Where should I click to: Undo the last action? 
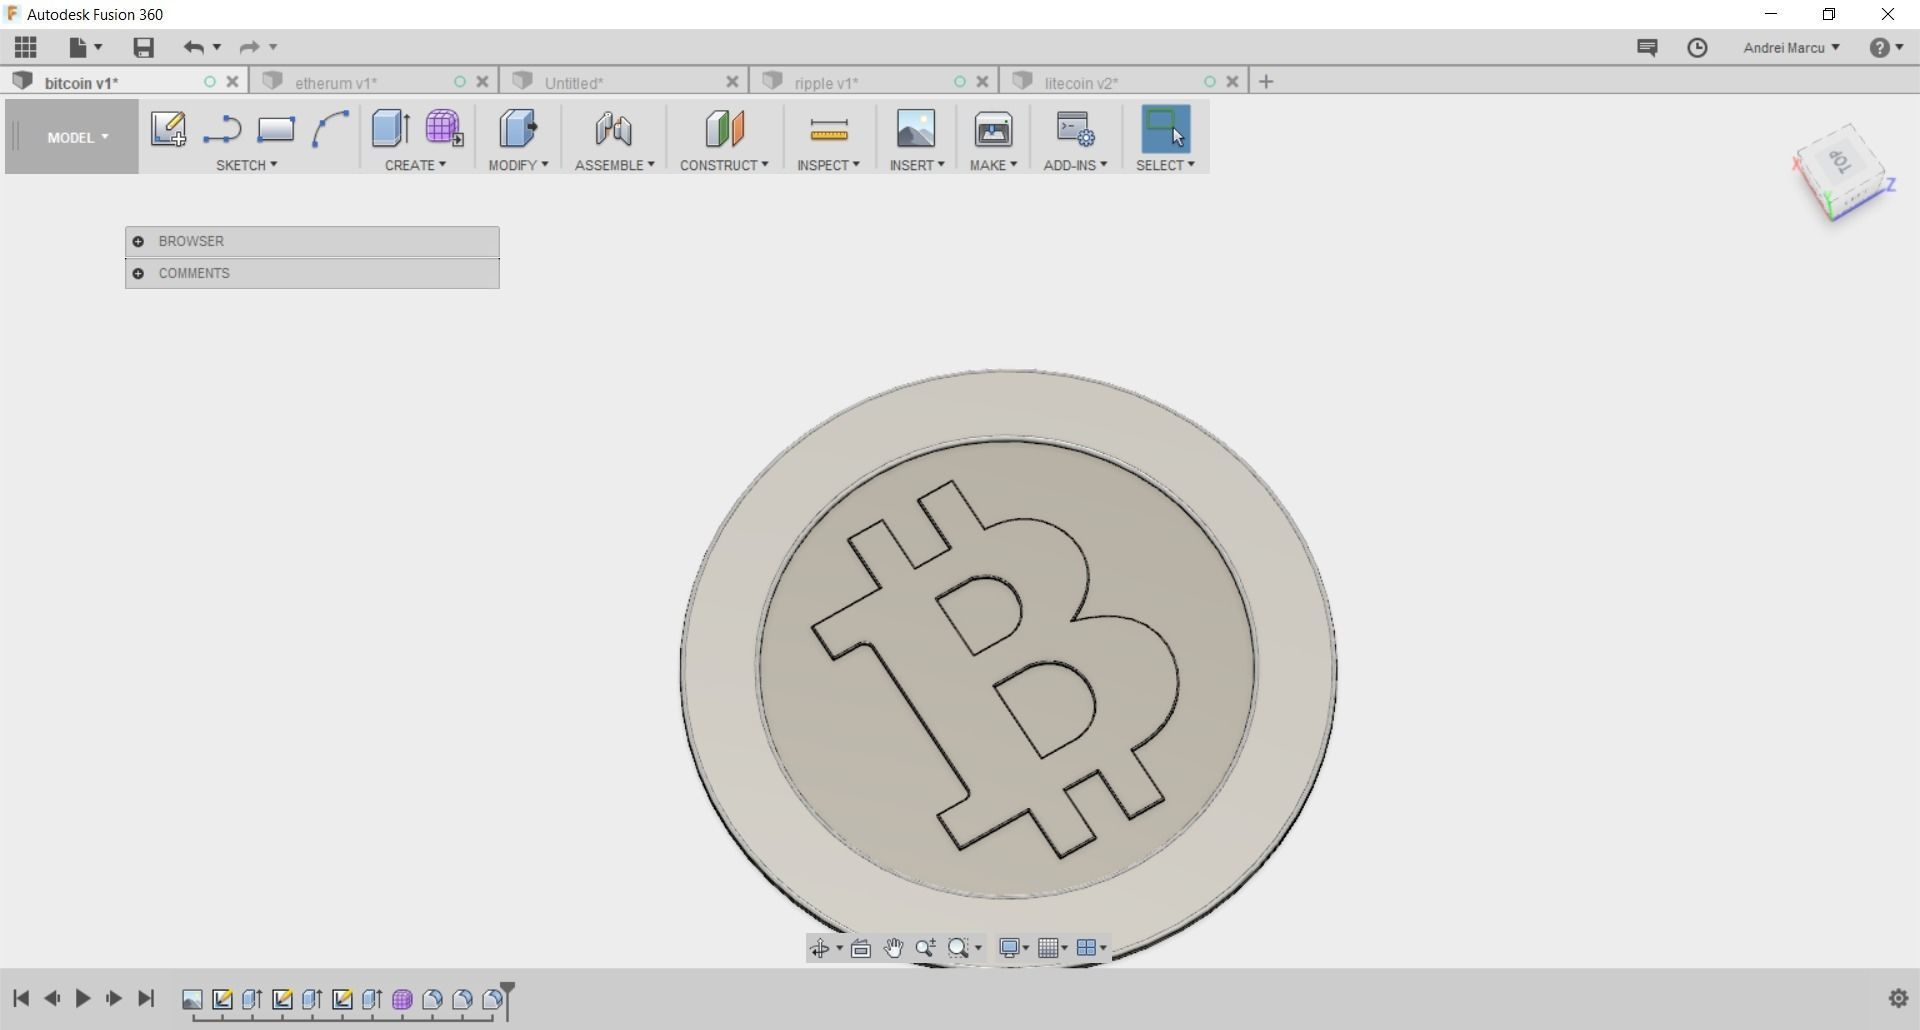pyautogui.click(x=194, y=47)
